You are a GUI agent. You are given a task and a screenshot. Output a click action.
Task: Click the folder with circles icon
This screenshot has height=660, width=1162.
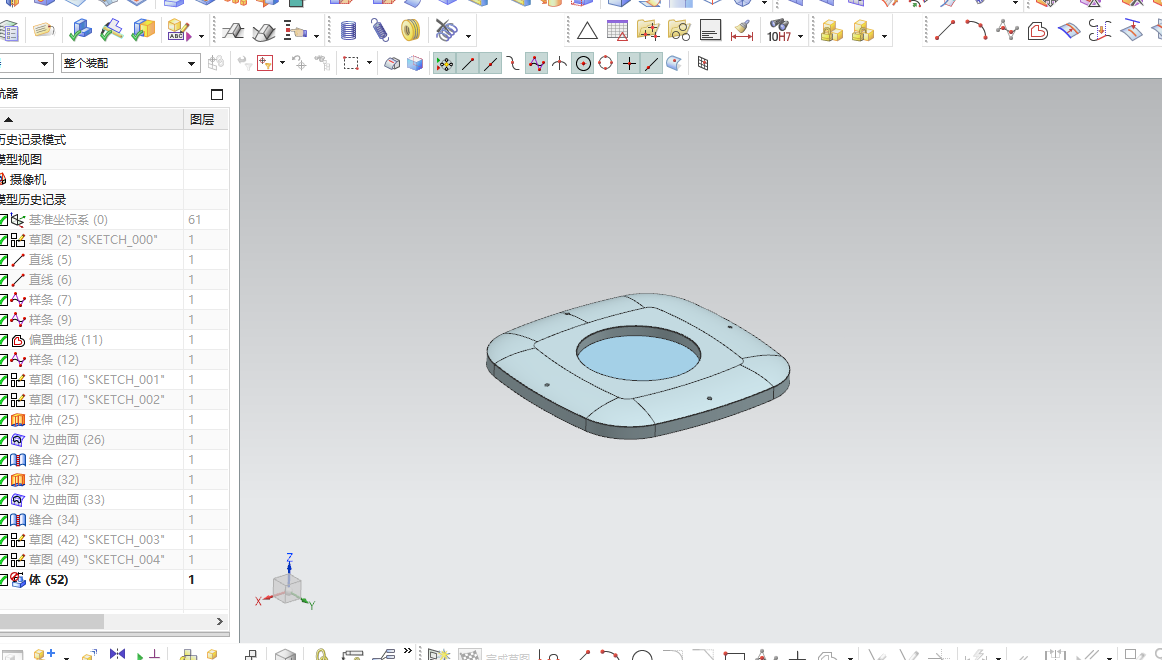[x=679, y=30]
